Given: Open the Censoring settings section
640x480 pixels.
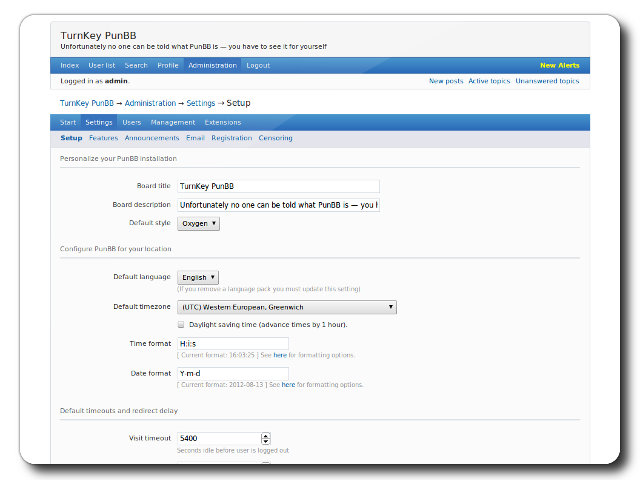Looking at the screenshot, I should (x=275, y=138).
